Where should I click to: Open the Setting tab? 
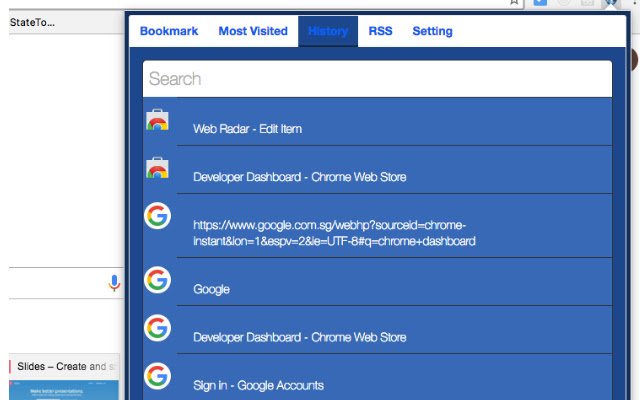pos(432,31)
